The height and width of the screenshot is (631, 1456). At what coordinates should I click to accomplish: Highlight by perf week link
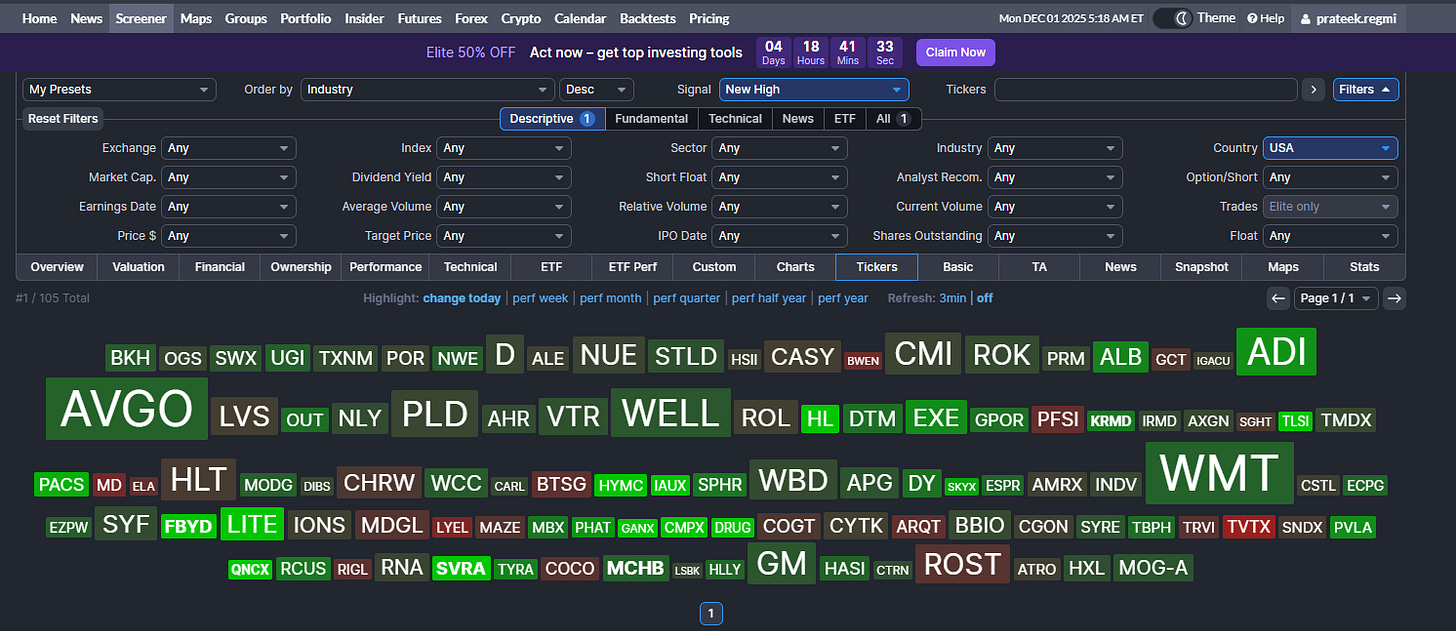coord(540,298)
